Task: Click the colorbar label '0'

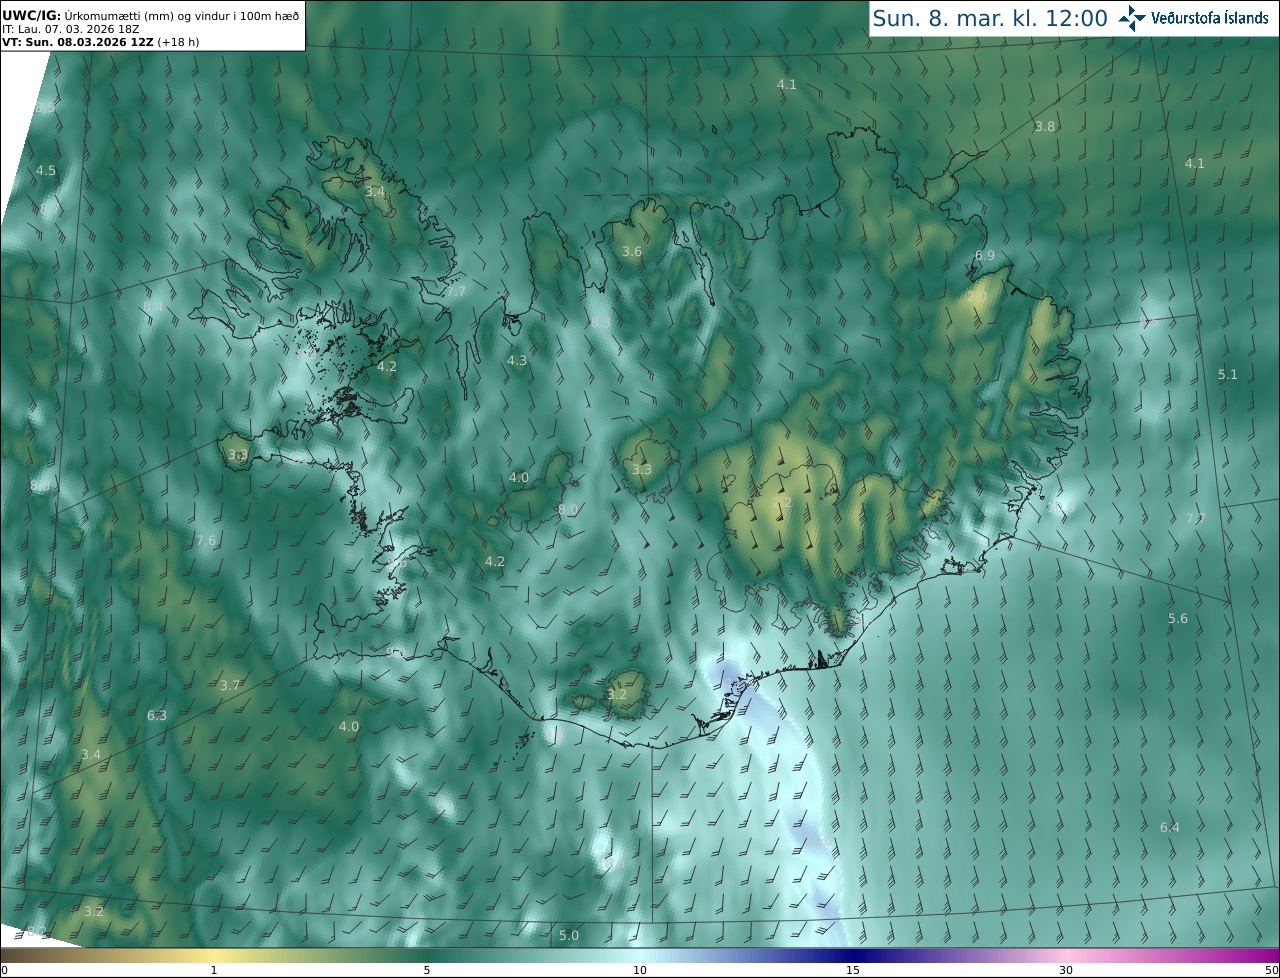Action: tap(4, 970)
